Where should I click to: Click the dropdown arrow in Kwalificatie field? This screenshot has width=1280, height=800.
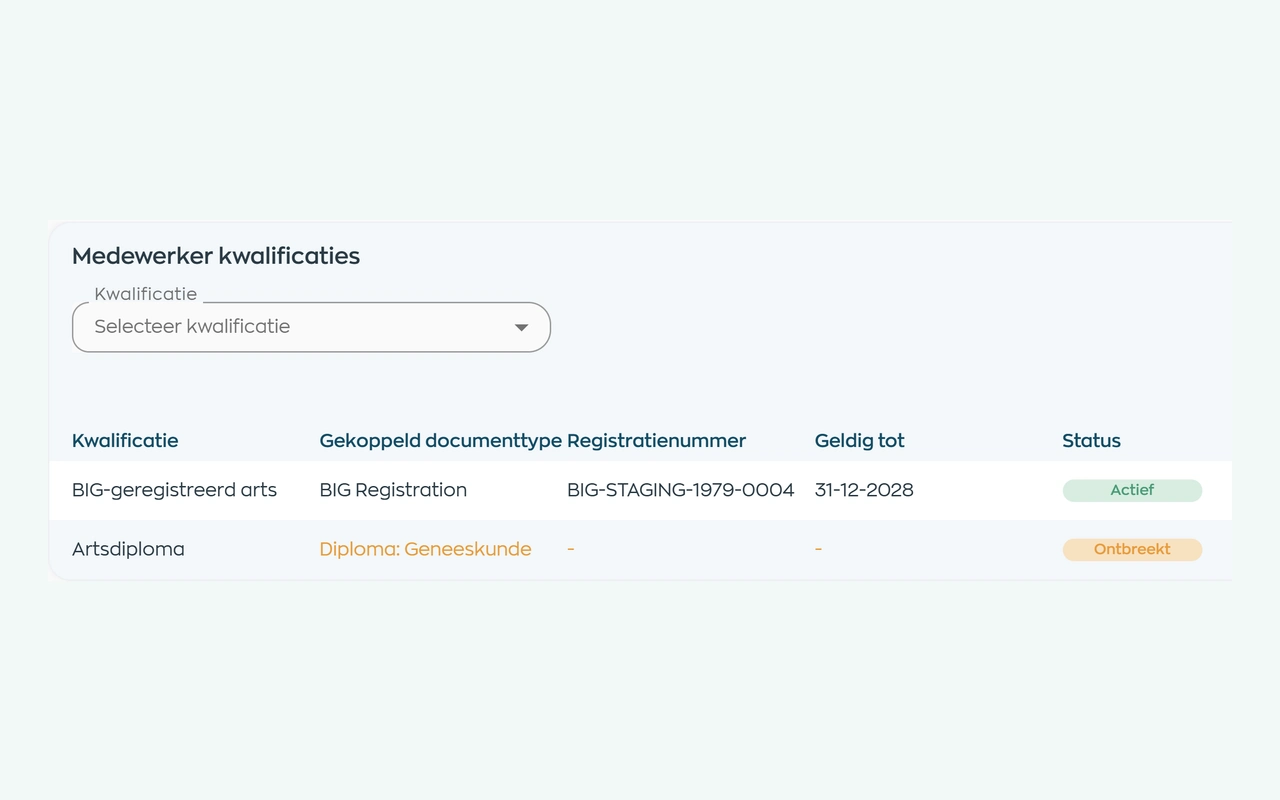(521, 327)
